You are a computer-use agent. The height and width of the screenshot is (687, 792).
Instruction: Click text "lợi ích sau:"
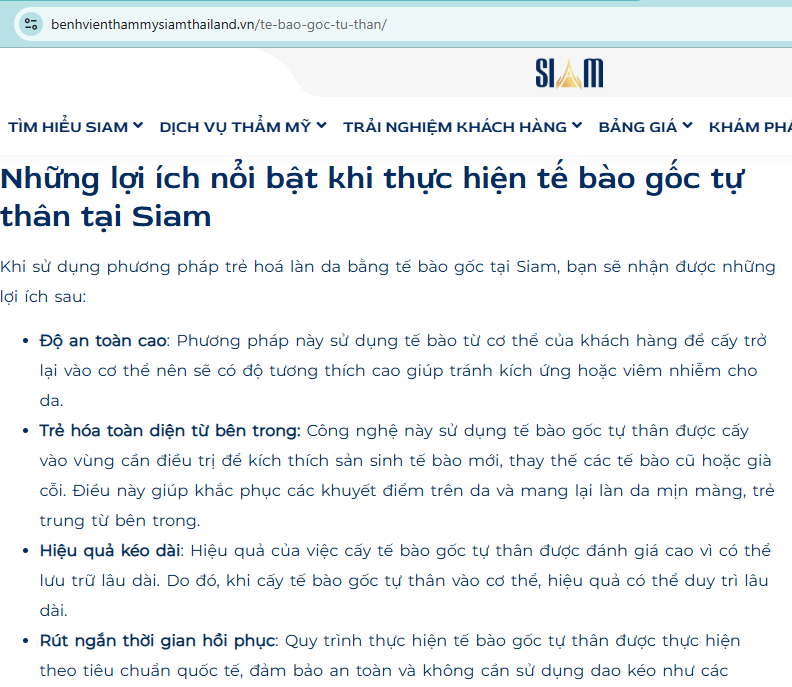point(43,297)
